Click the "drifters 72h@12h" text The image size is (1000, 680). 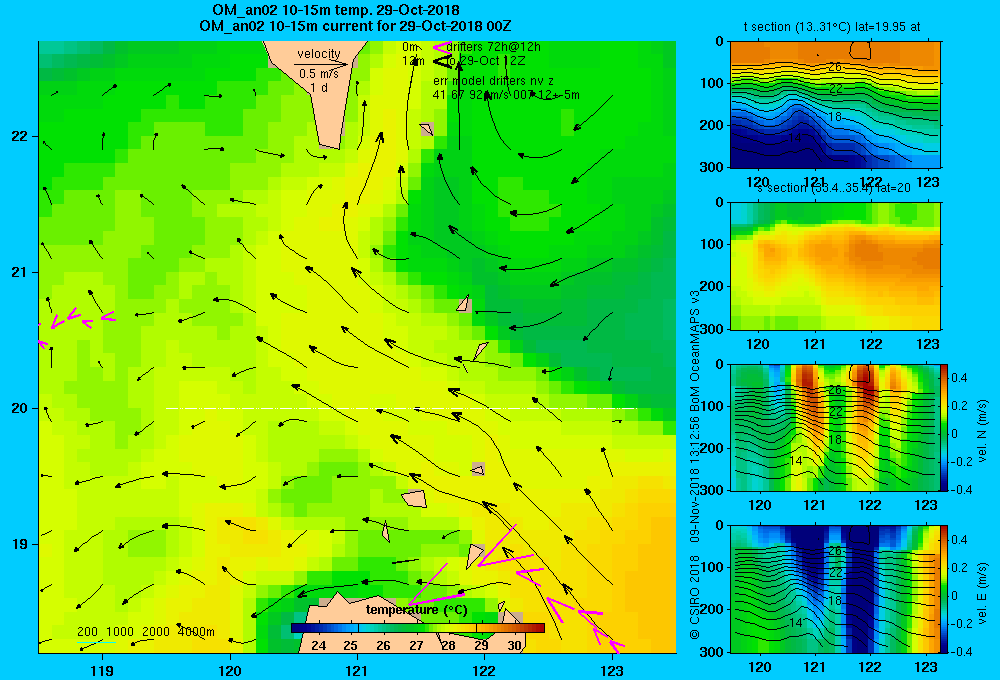pyautogui.click(x=494, y=47)
